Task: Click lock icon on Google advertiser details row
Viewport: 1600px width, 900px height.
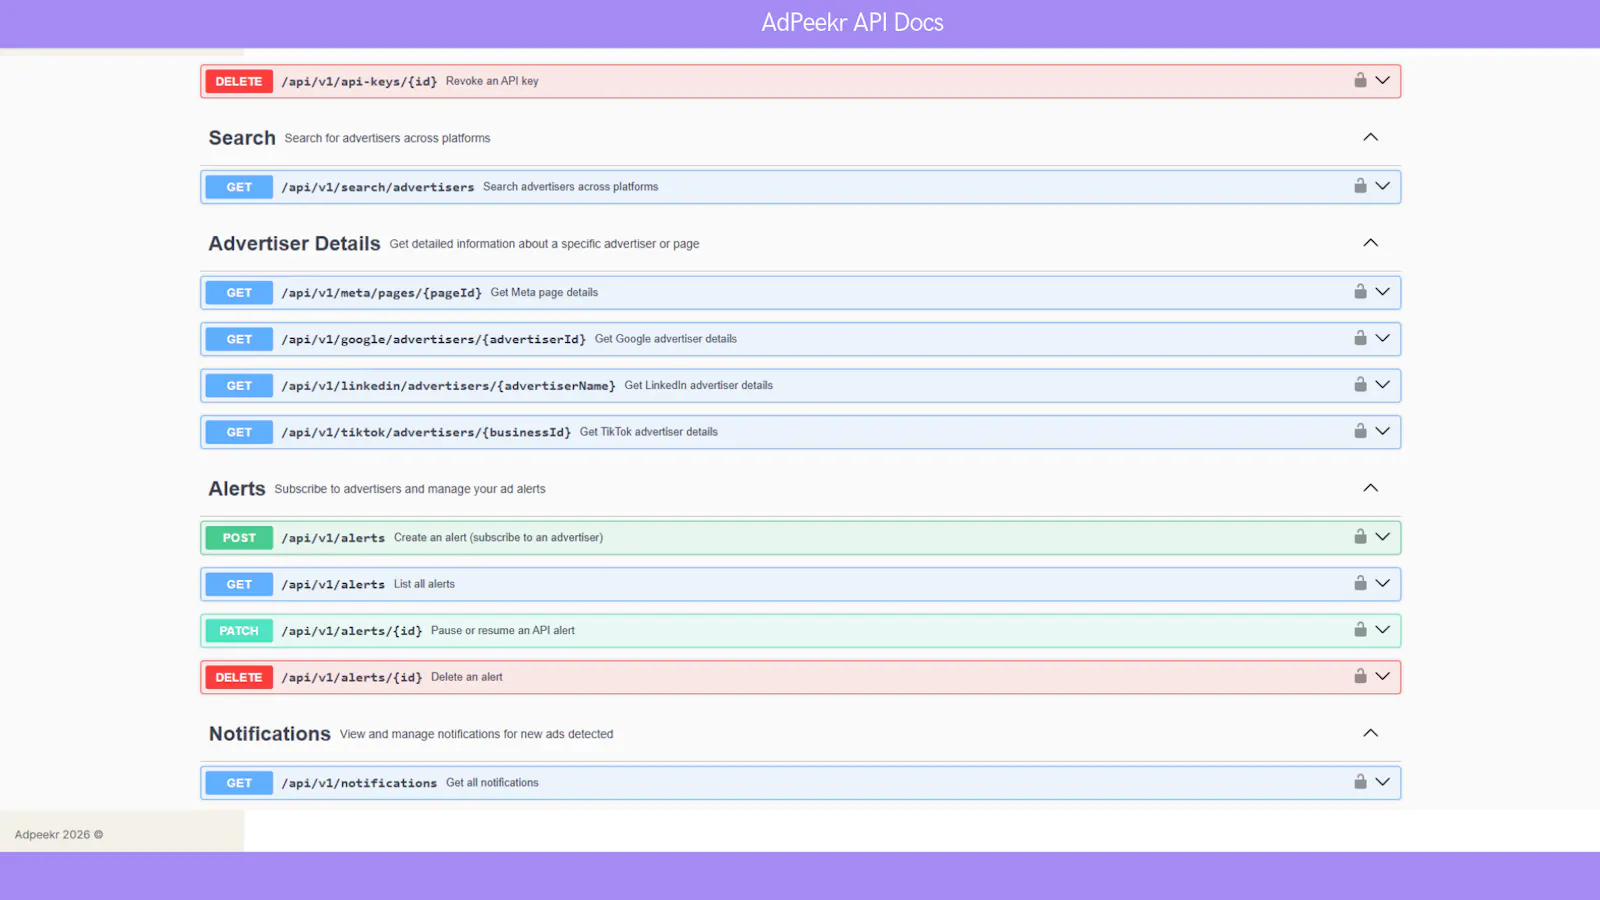Action: 1360,338
